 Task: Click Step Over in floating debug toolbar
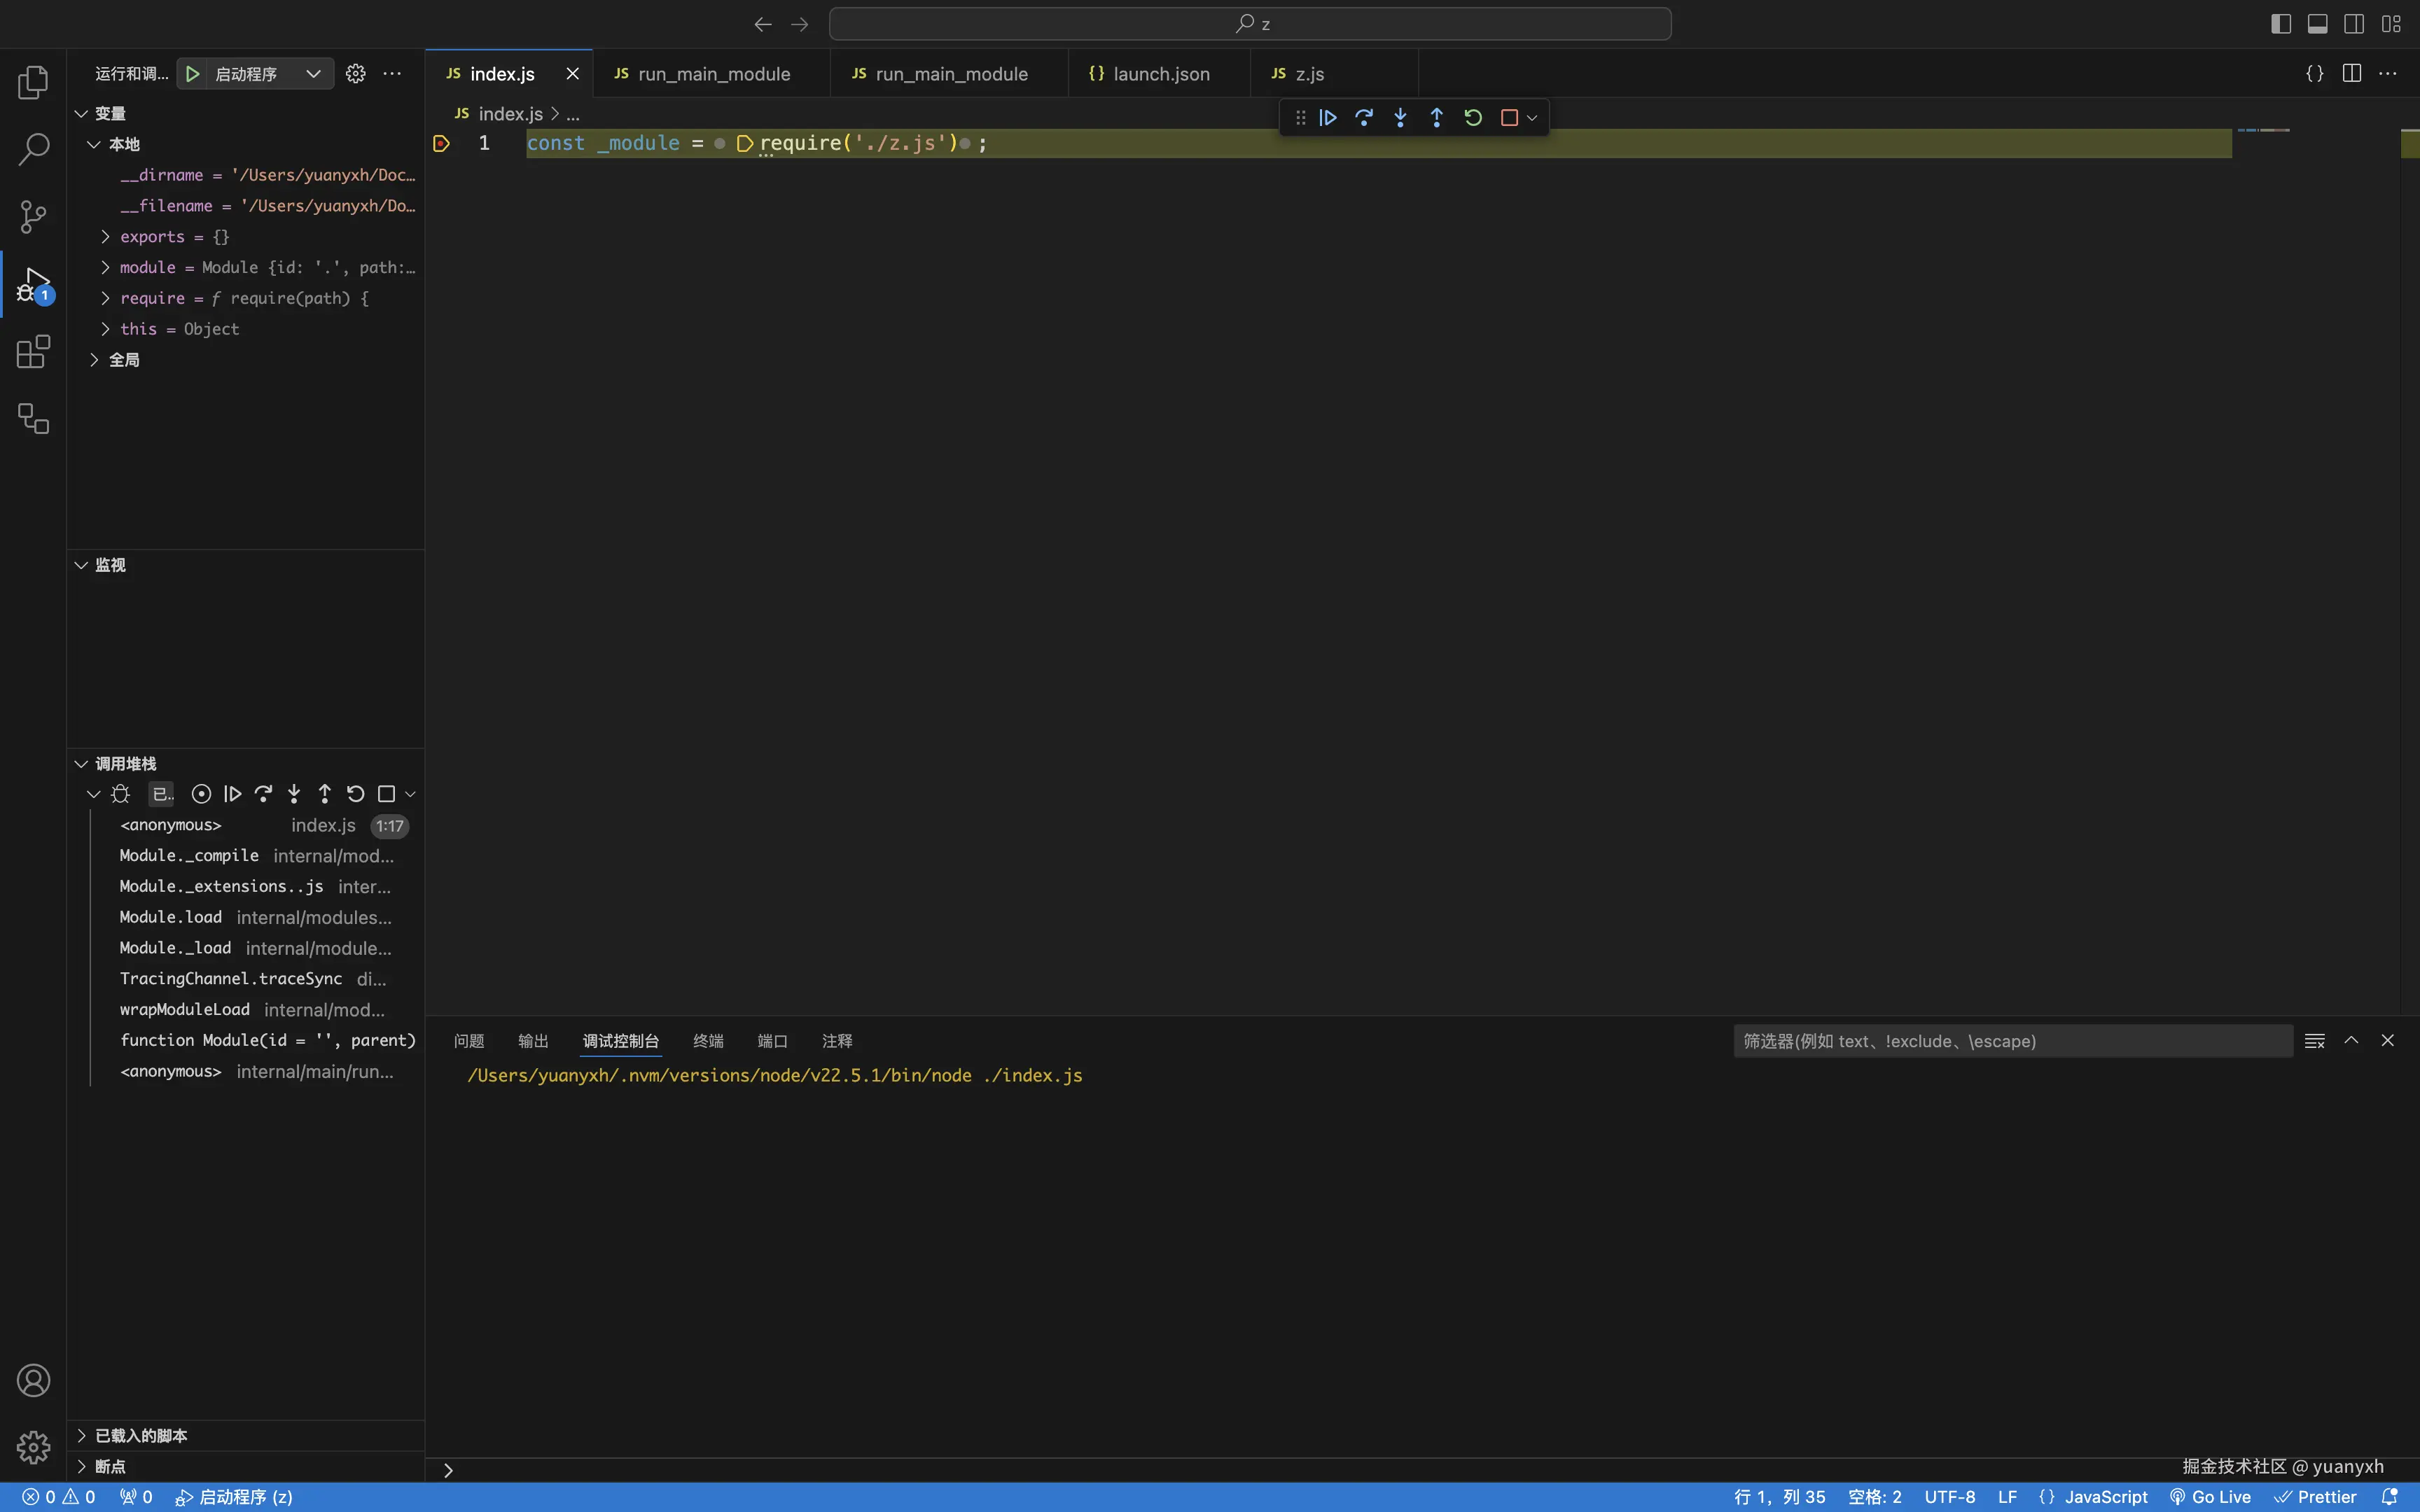point(1364,118)
